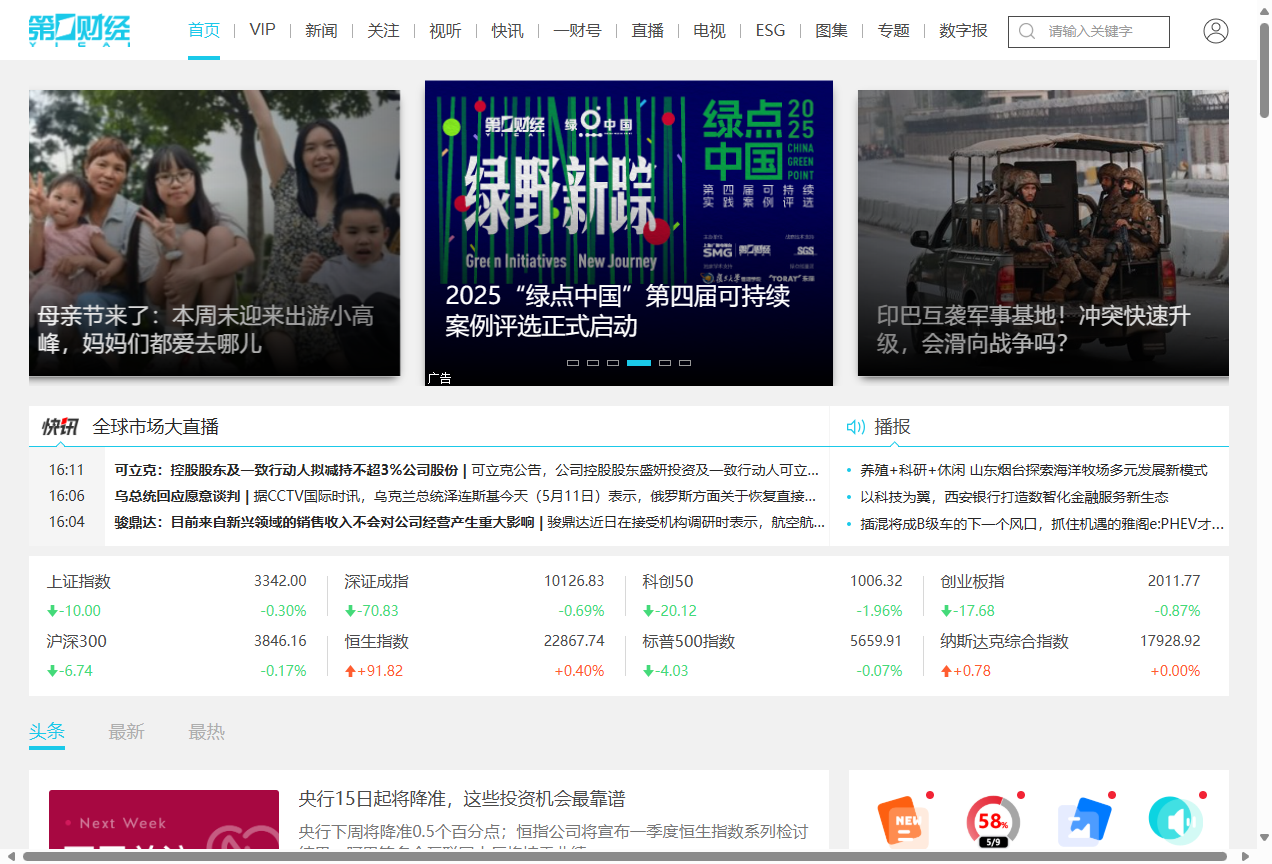Click the teal audio speaker icon at bottom right
Image resolution: width=1272 pixels, height=864 pixels.
pos(1176,821)
